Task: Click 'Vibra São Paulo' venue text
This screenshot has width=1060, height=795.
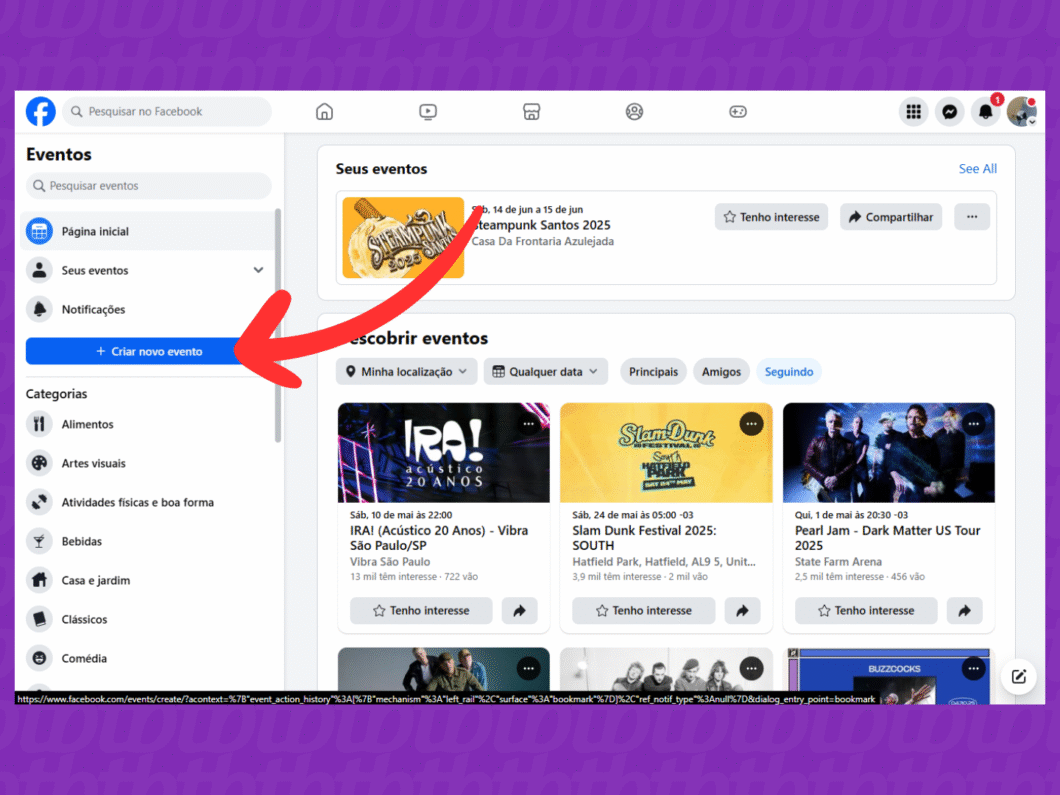Action: tap(390, 562)
